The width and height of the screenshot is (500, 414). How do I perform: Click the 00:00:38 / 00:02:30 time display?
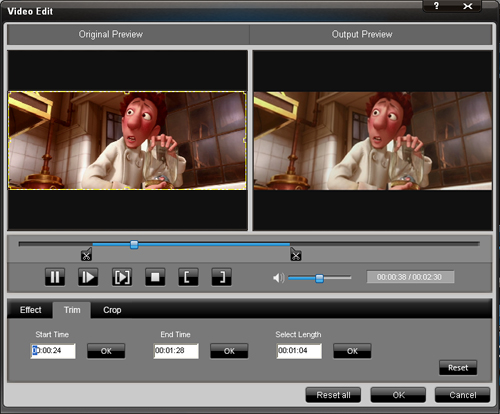(x=410, y=277)
